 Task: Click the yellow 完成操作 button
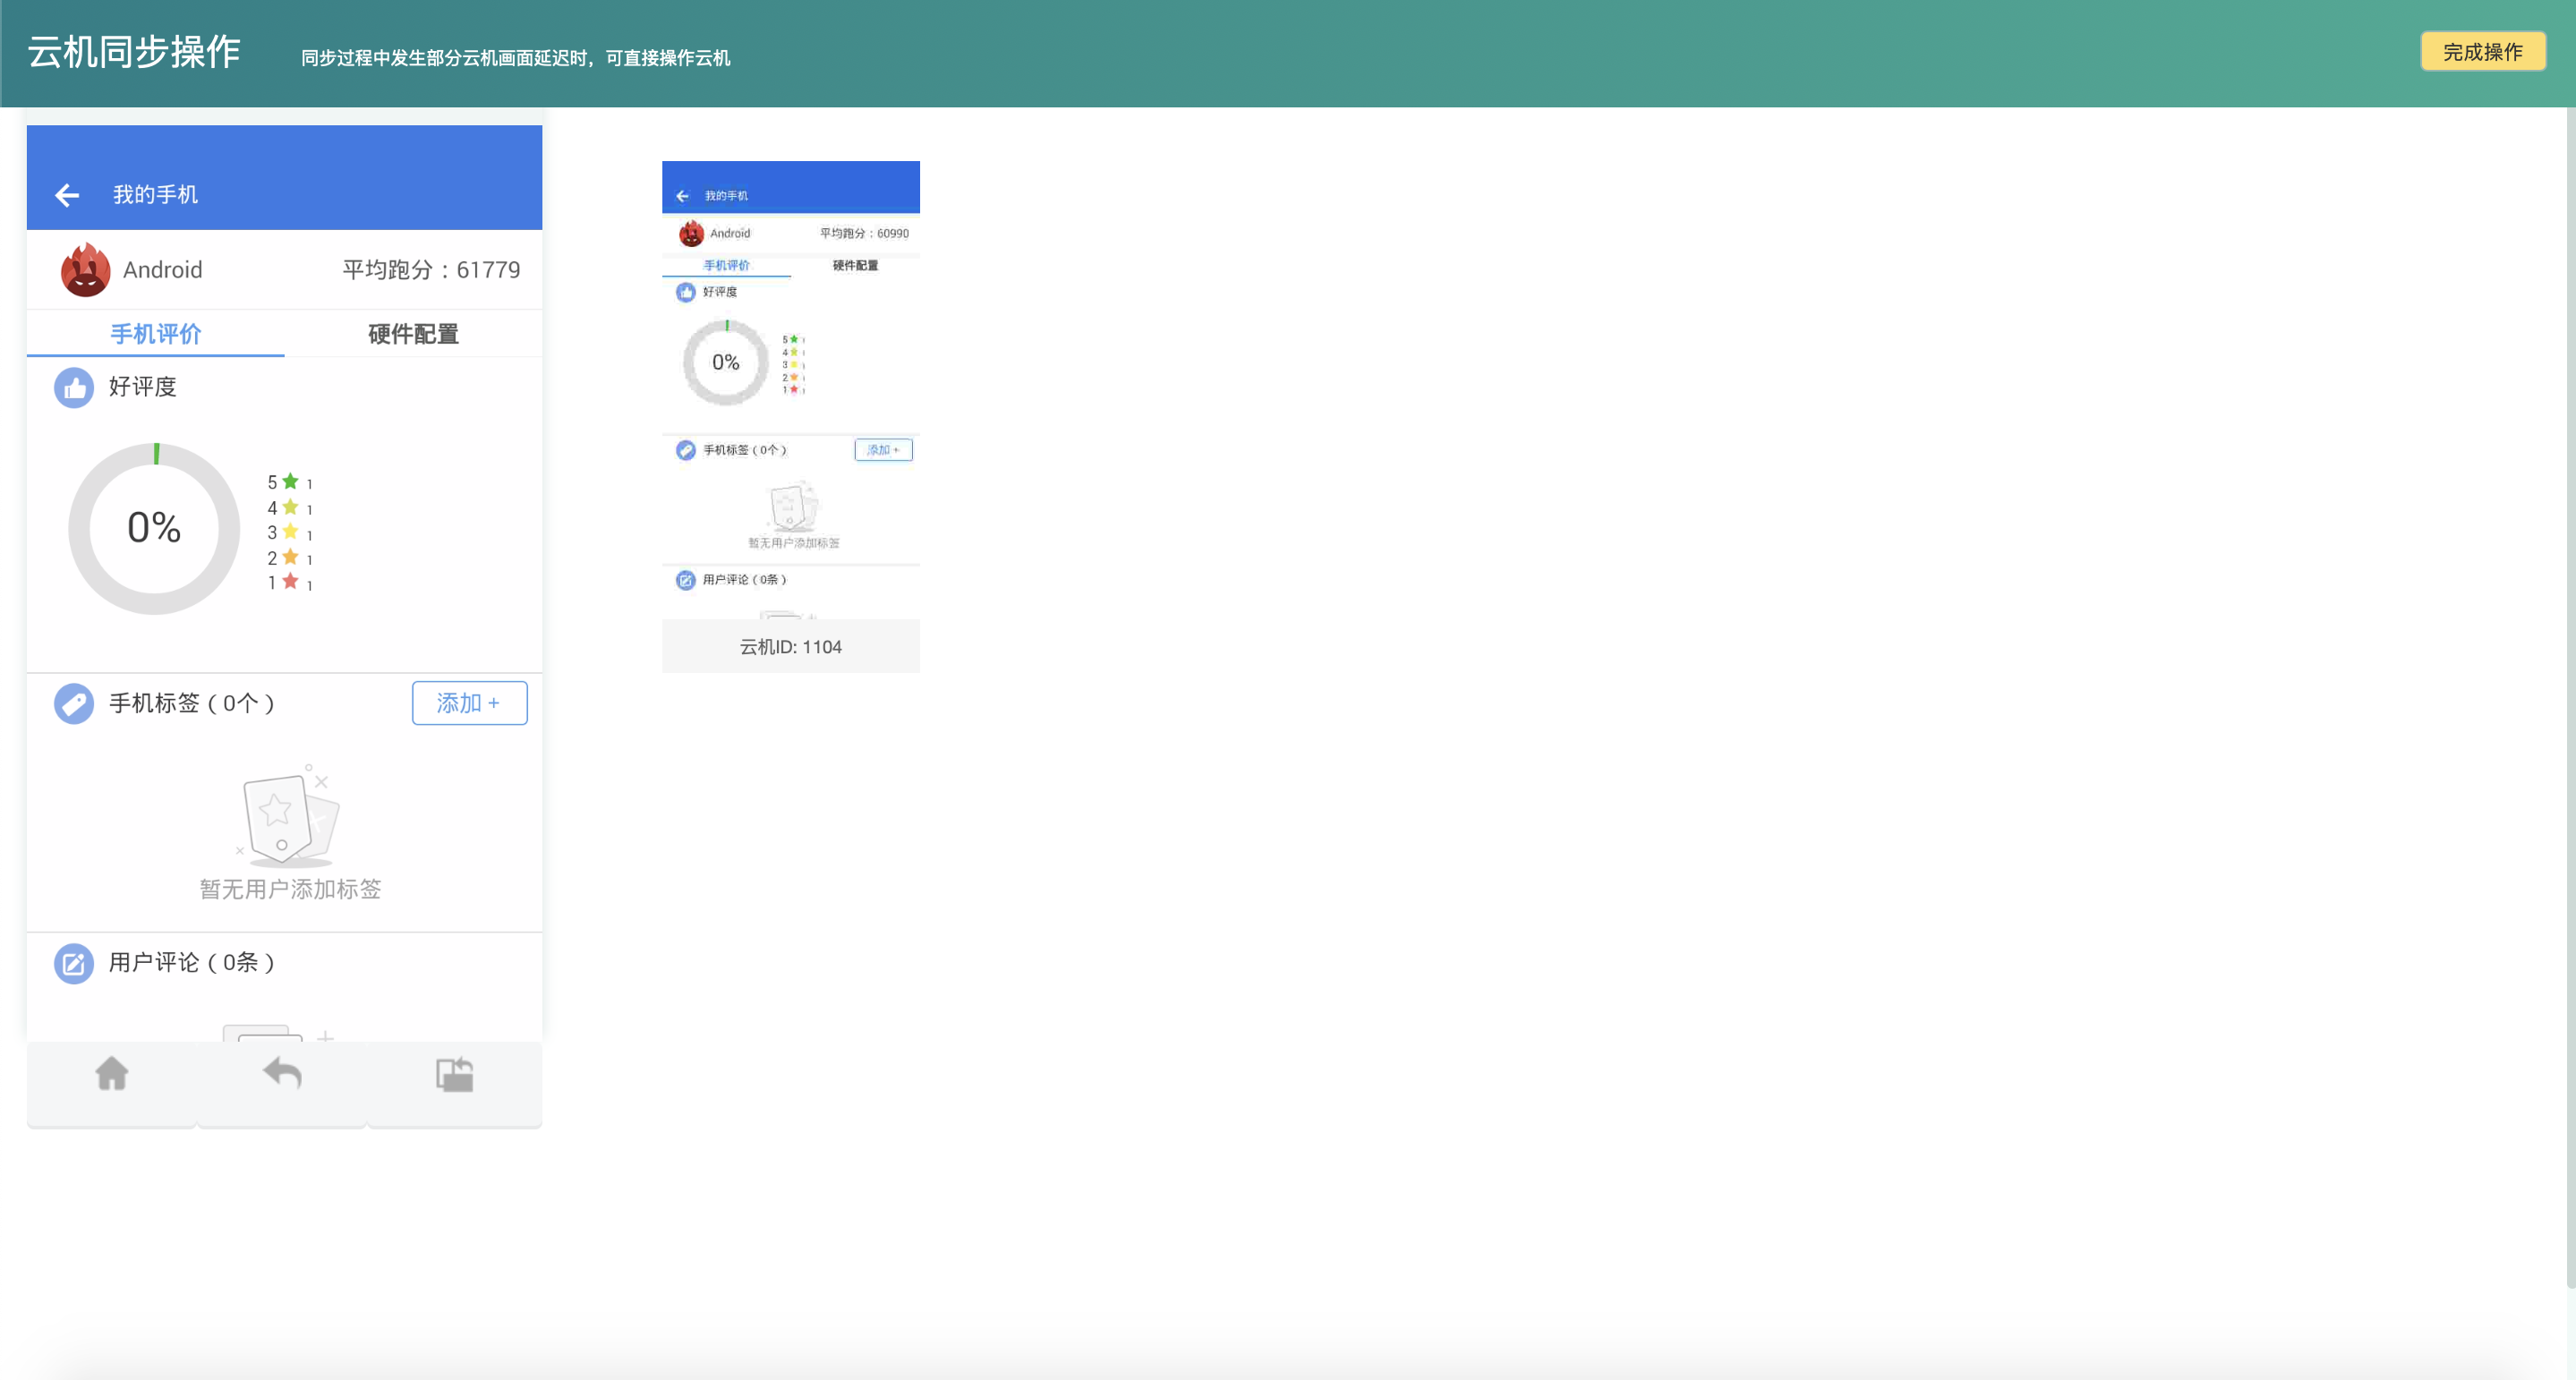point(2482,52)
